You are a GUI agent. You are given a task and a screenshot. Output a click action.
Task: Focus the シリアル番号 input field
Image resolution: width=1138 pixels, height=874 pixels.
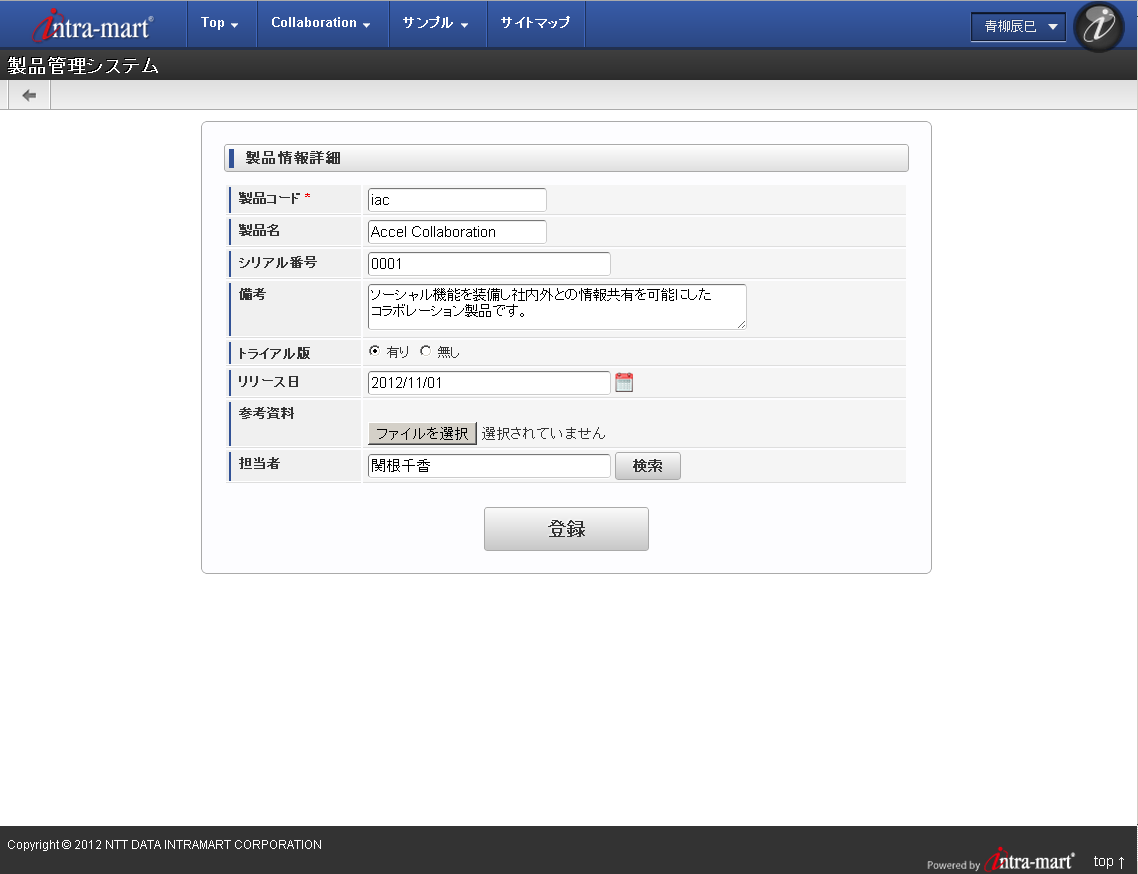pyautogui.click(x=489, y=264)
